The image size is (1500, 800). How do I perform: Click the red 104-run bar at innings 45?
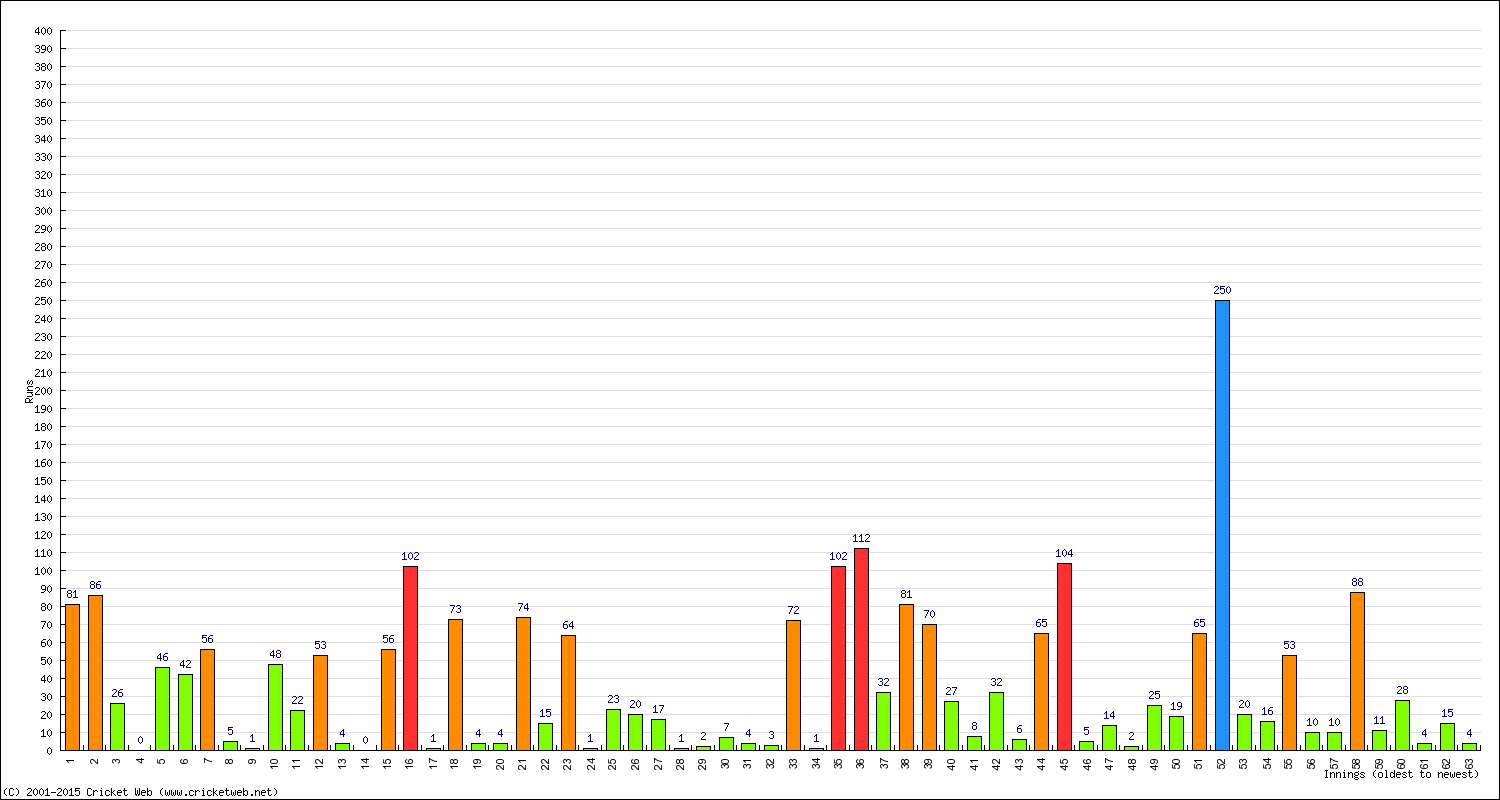pos(1064,656)
